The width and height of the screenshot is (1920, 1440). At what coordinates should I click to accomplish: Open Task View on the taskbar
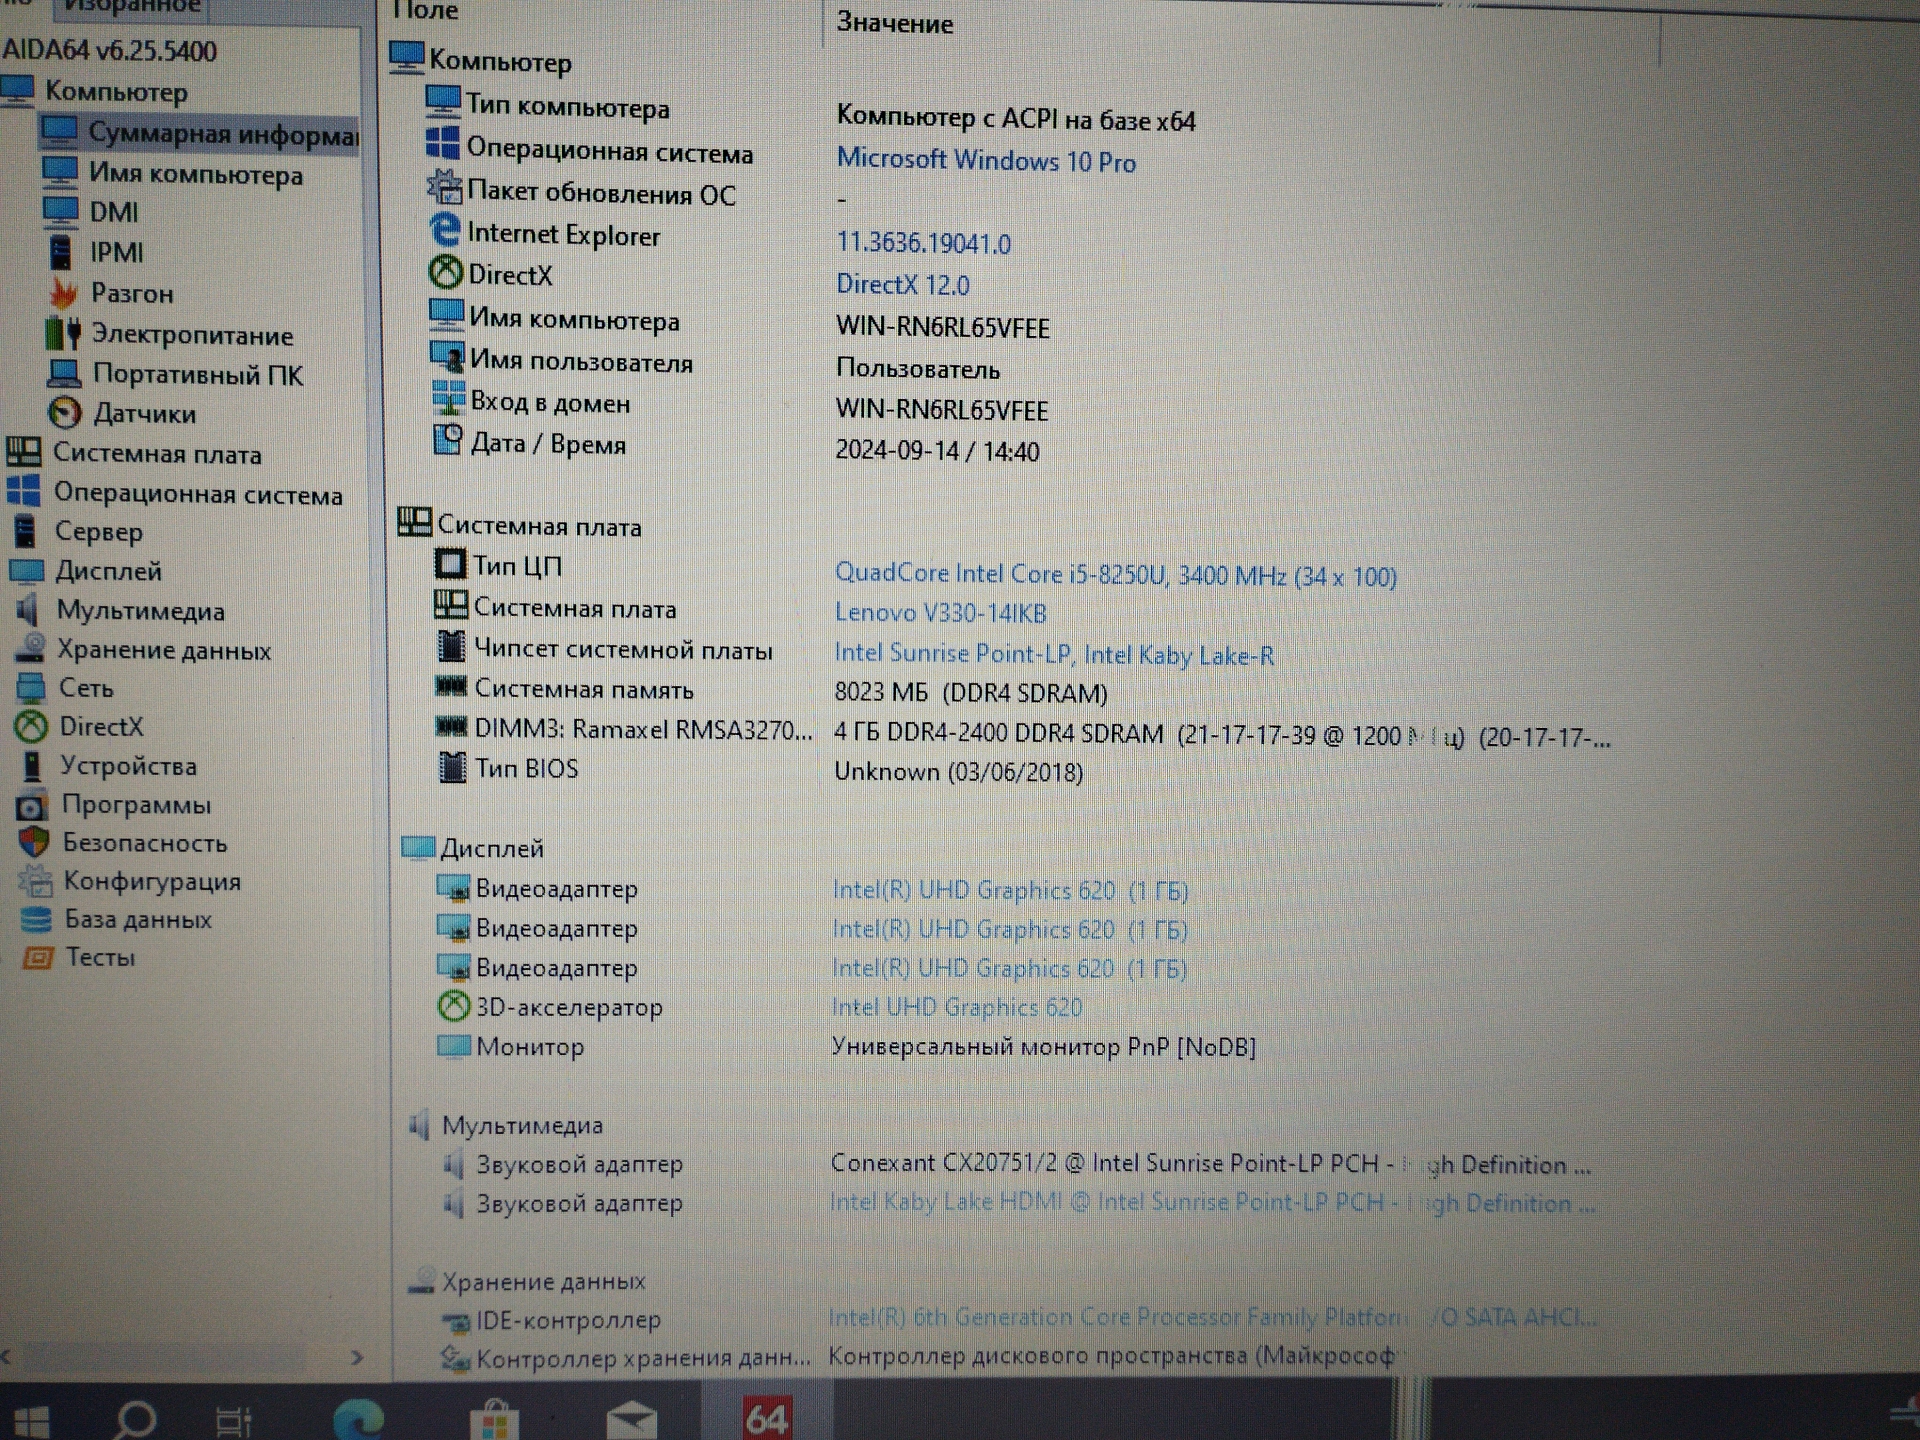[x=234, y=1419]
